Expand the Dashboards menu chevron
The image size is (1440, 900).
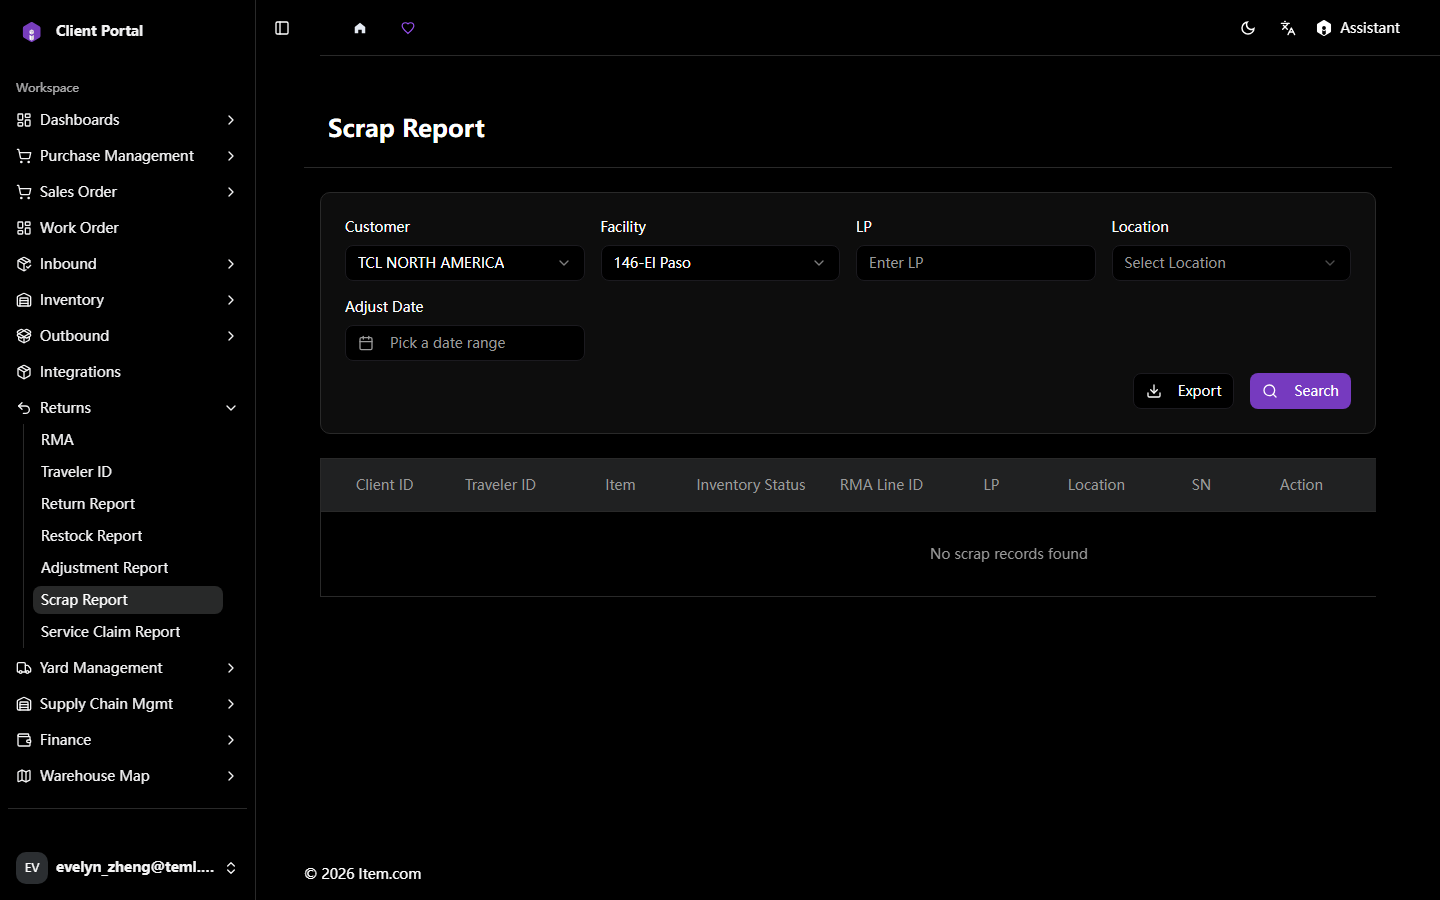(x=231, y=120)
